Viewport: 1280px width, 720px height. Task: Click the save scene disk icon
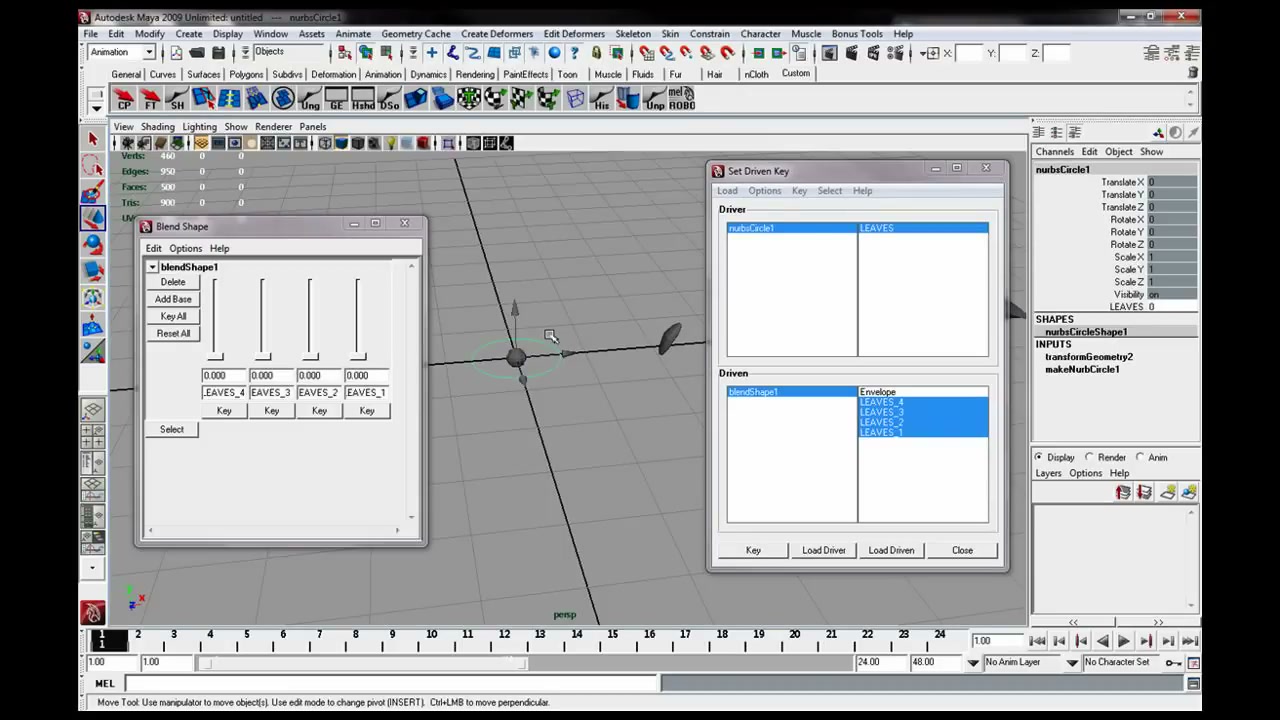click(218, 53)
